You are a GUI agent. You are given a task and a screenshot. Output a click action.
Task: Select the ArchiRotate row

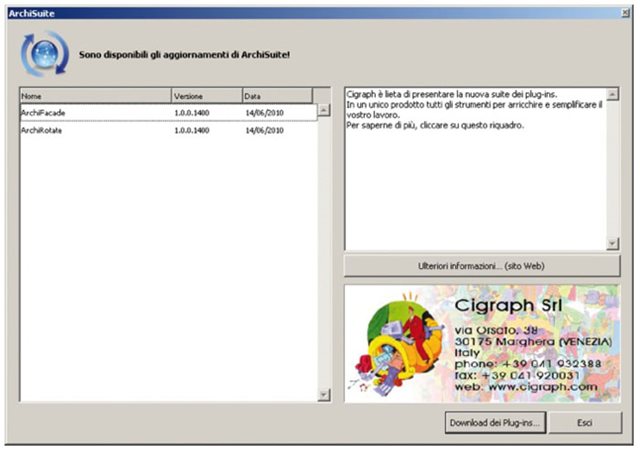pyautogui.click(x=169, y=130)
